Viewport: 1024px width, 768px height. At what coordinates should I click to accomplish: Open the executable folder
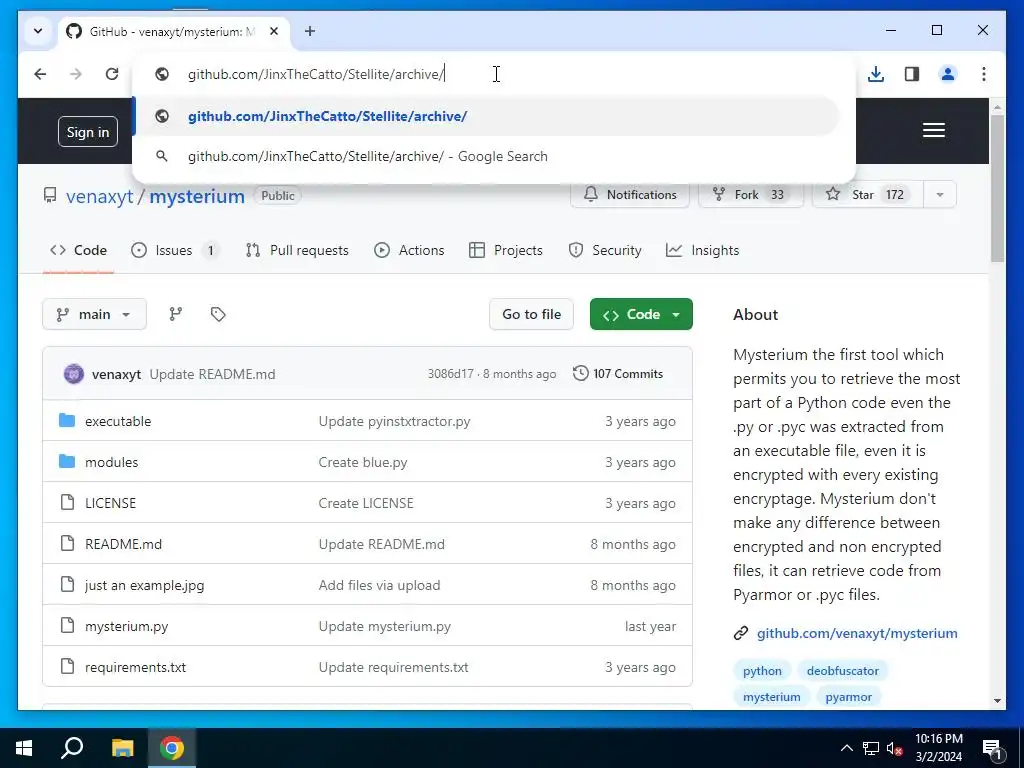[x=118, y=421]
